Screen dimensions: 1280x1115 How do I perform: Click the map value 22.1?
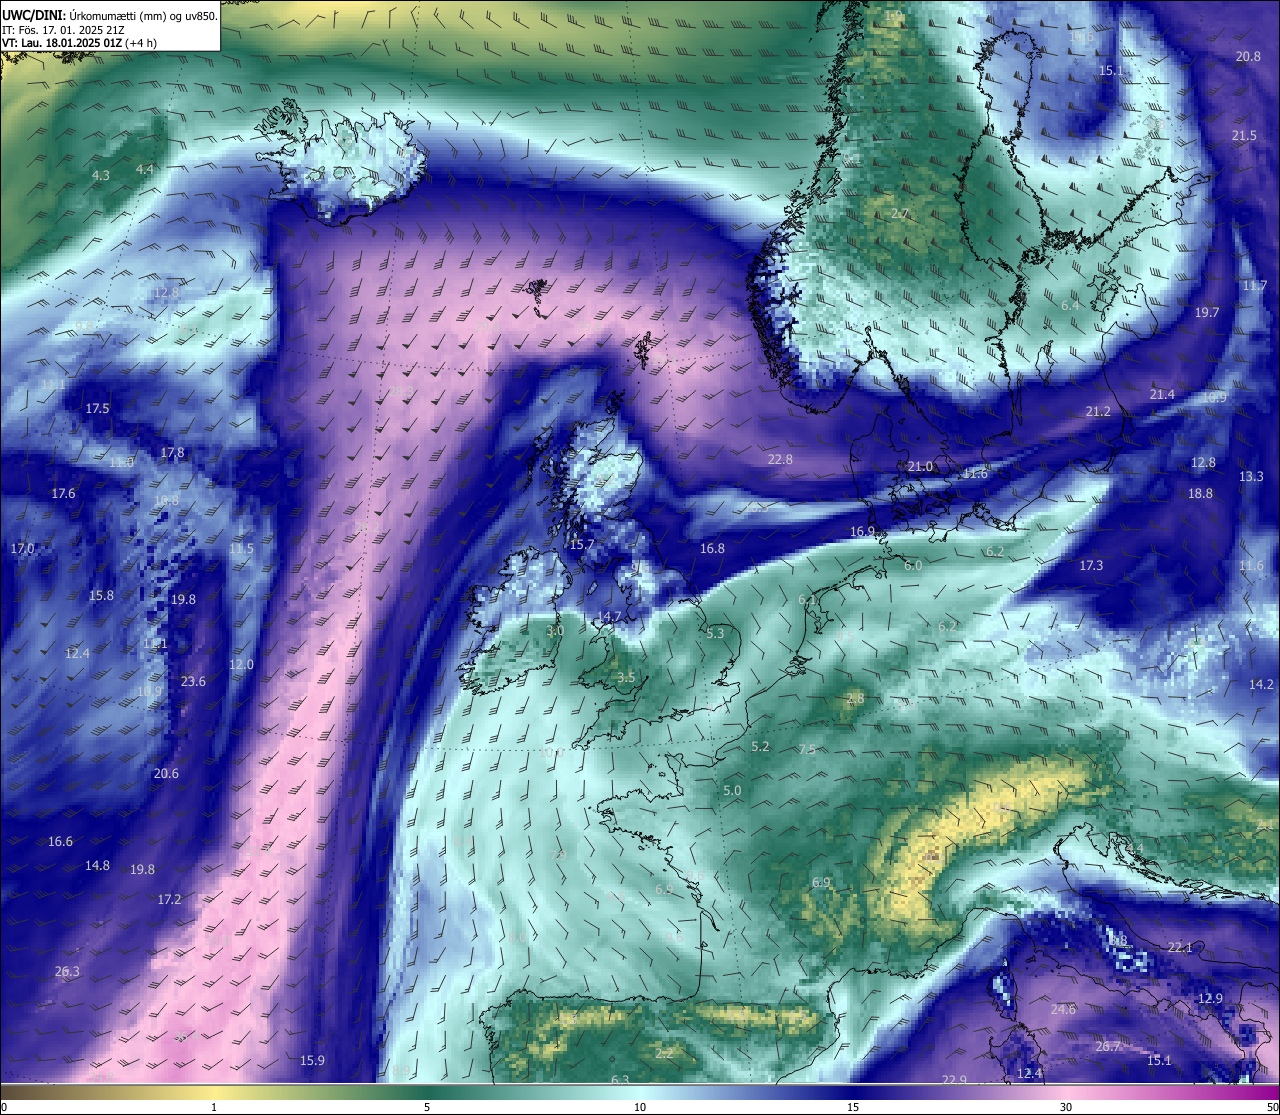click(x=1180, y=947)
